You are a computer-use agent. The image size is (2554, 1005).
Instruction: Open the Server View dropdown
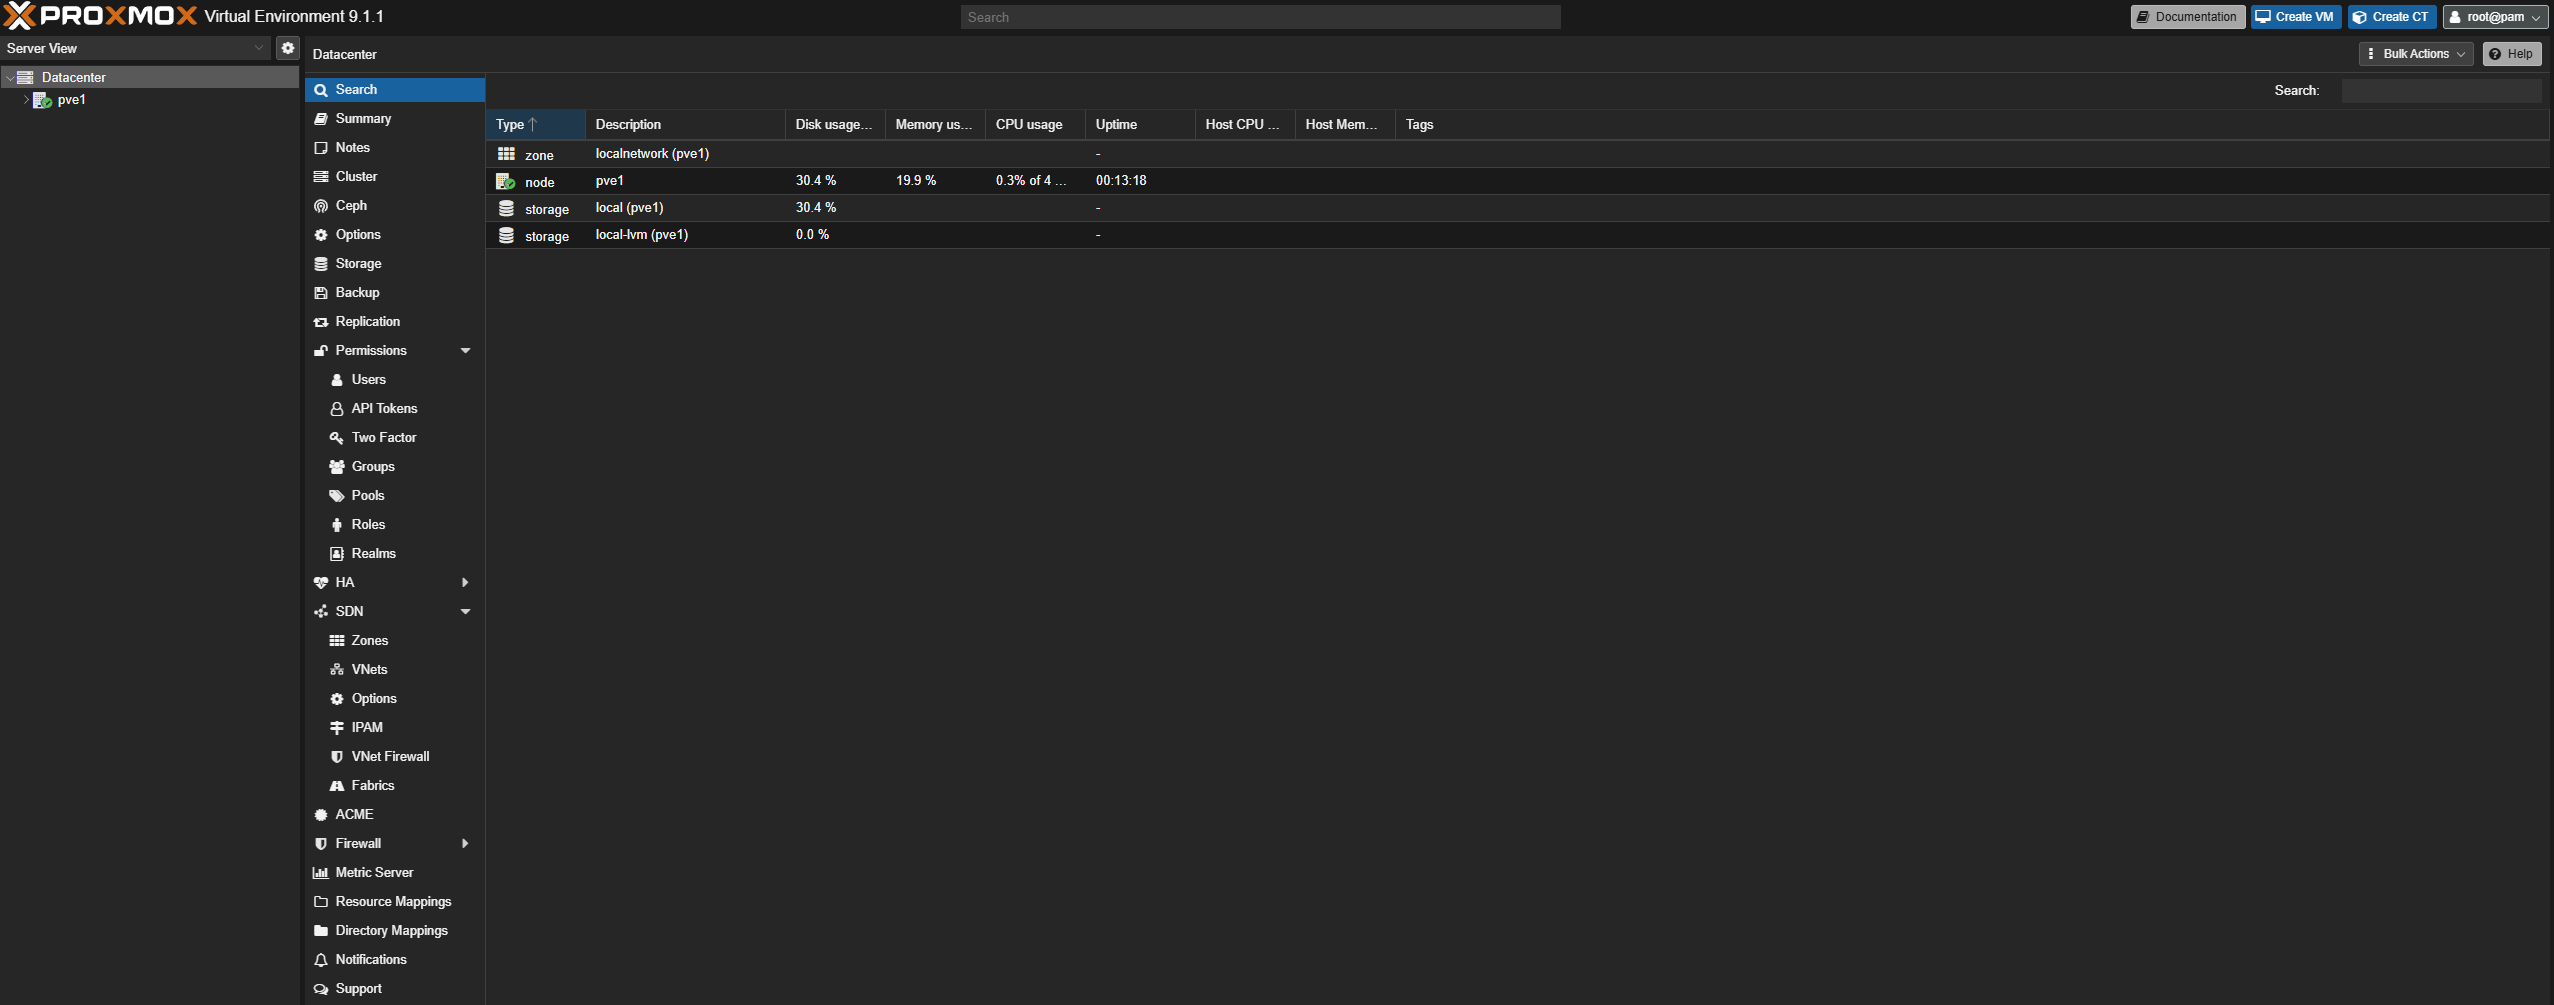click(259, 48)
